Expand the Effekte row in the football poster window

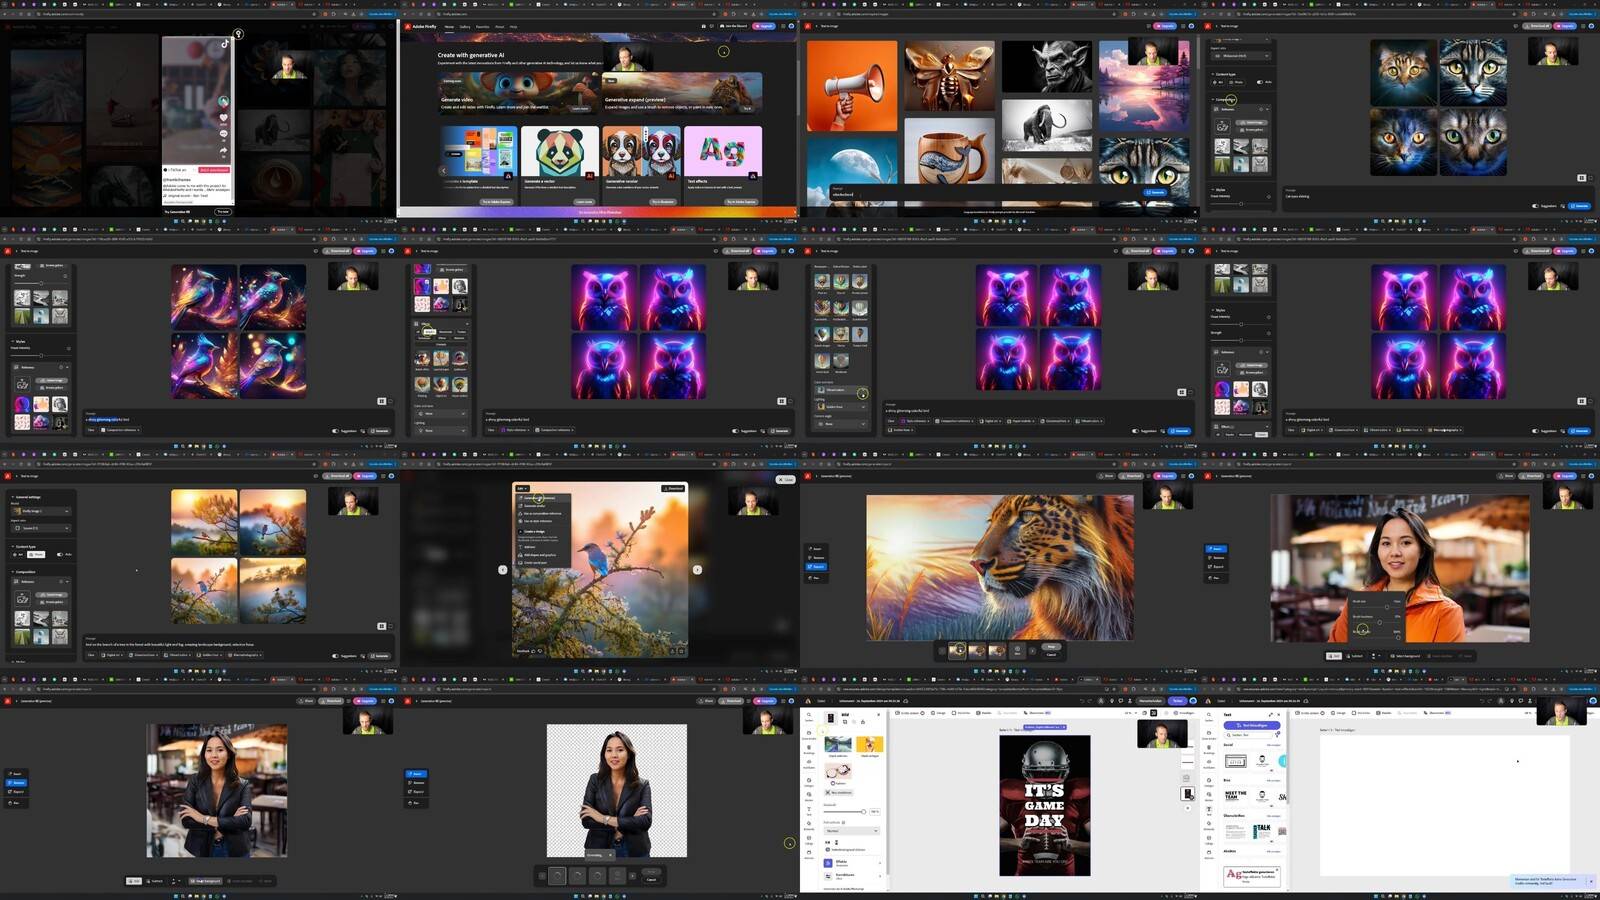click(x=852, y=863)
